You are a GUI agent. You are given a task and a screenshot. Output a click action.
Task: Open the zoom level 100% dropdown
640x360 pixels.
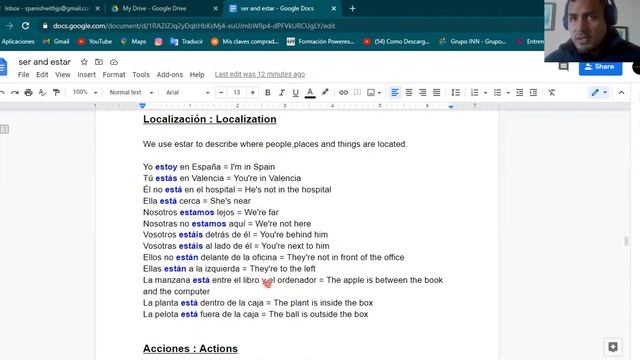pyautogui.click(x=85, y=93)
